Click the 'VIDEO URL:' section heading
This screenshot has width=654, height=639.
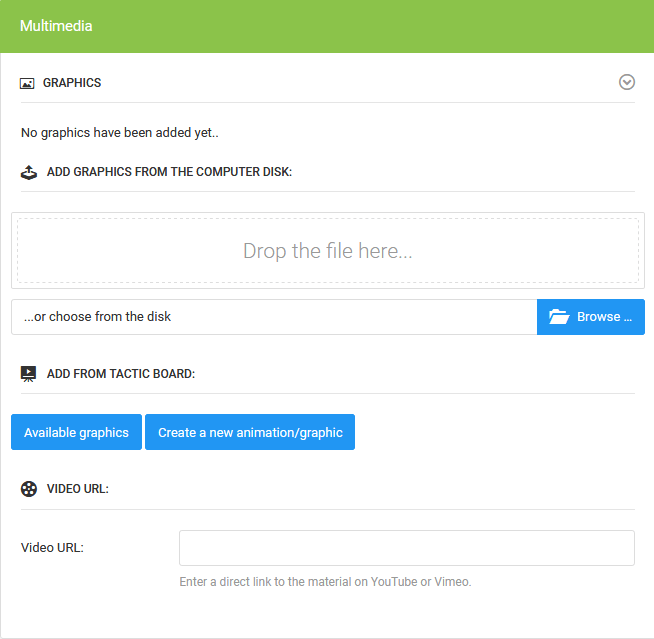coord(78,489)
